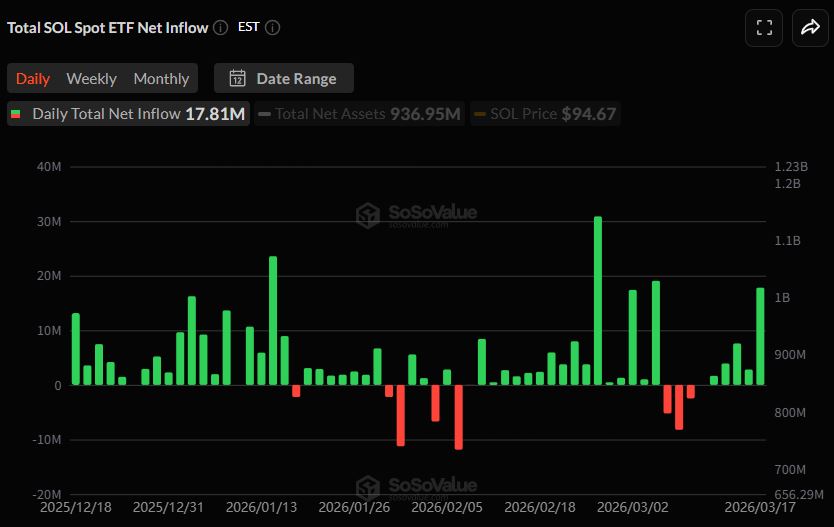Click the green-red Daily Total Net Inflow legend icon
Viewport: 834px width, 527px height.
16,114
